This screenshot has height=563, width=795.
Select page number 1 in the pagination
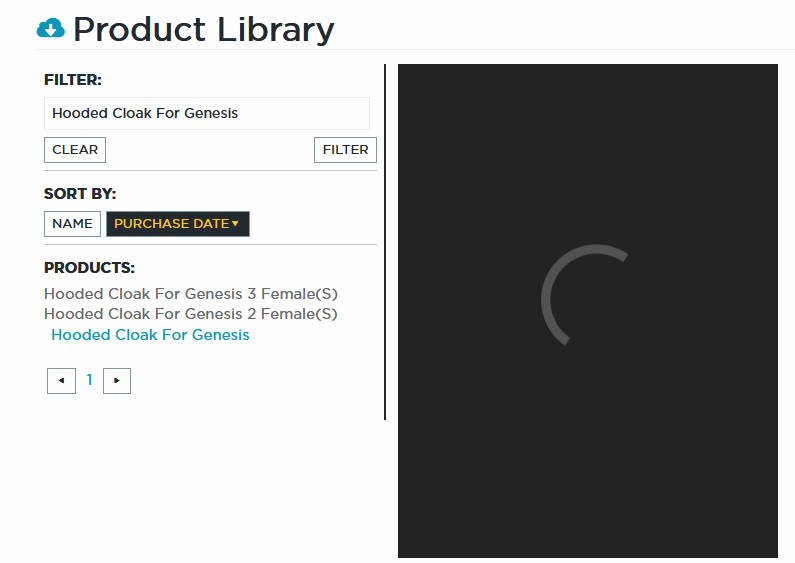[89, 380]
